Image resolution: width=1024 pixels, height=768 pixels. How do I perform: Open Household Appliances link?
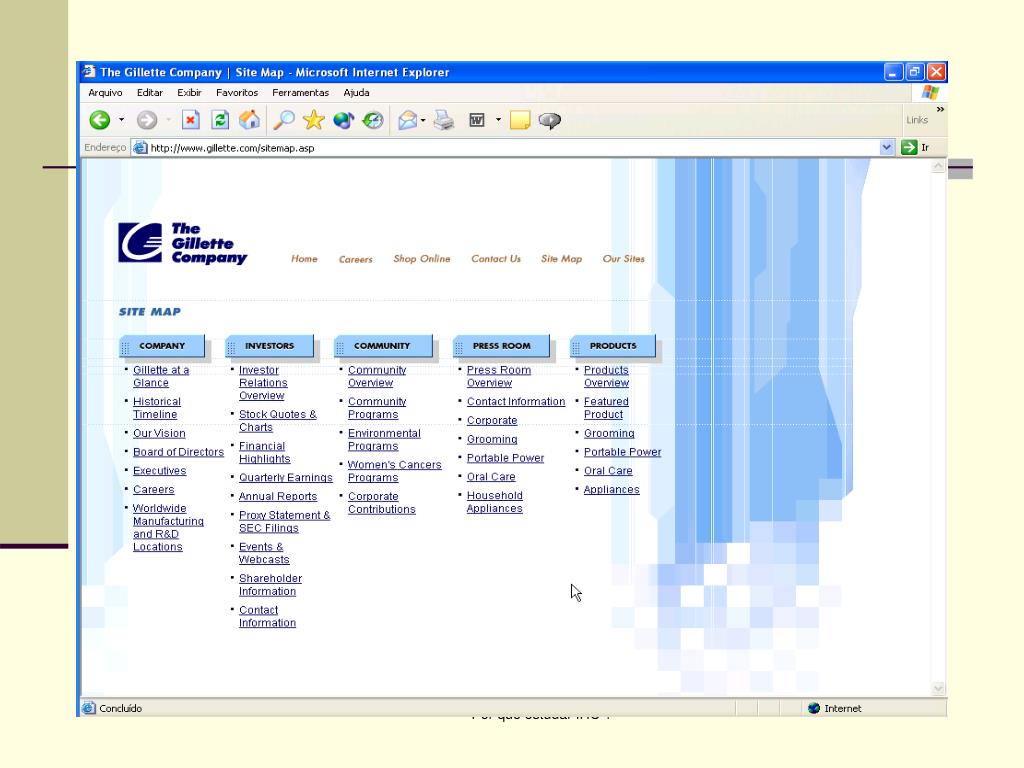click(494, 502)
